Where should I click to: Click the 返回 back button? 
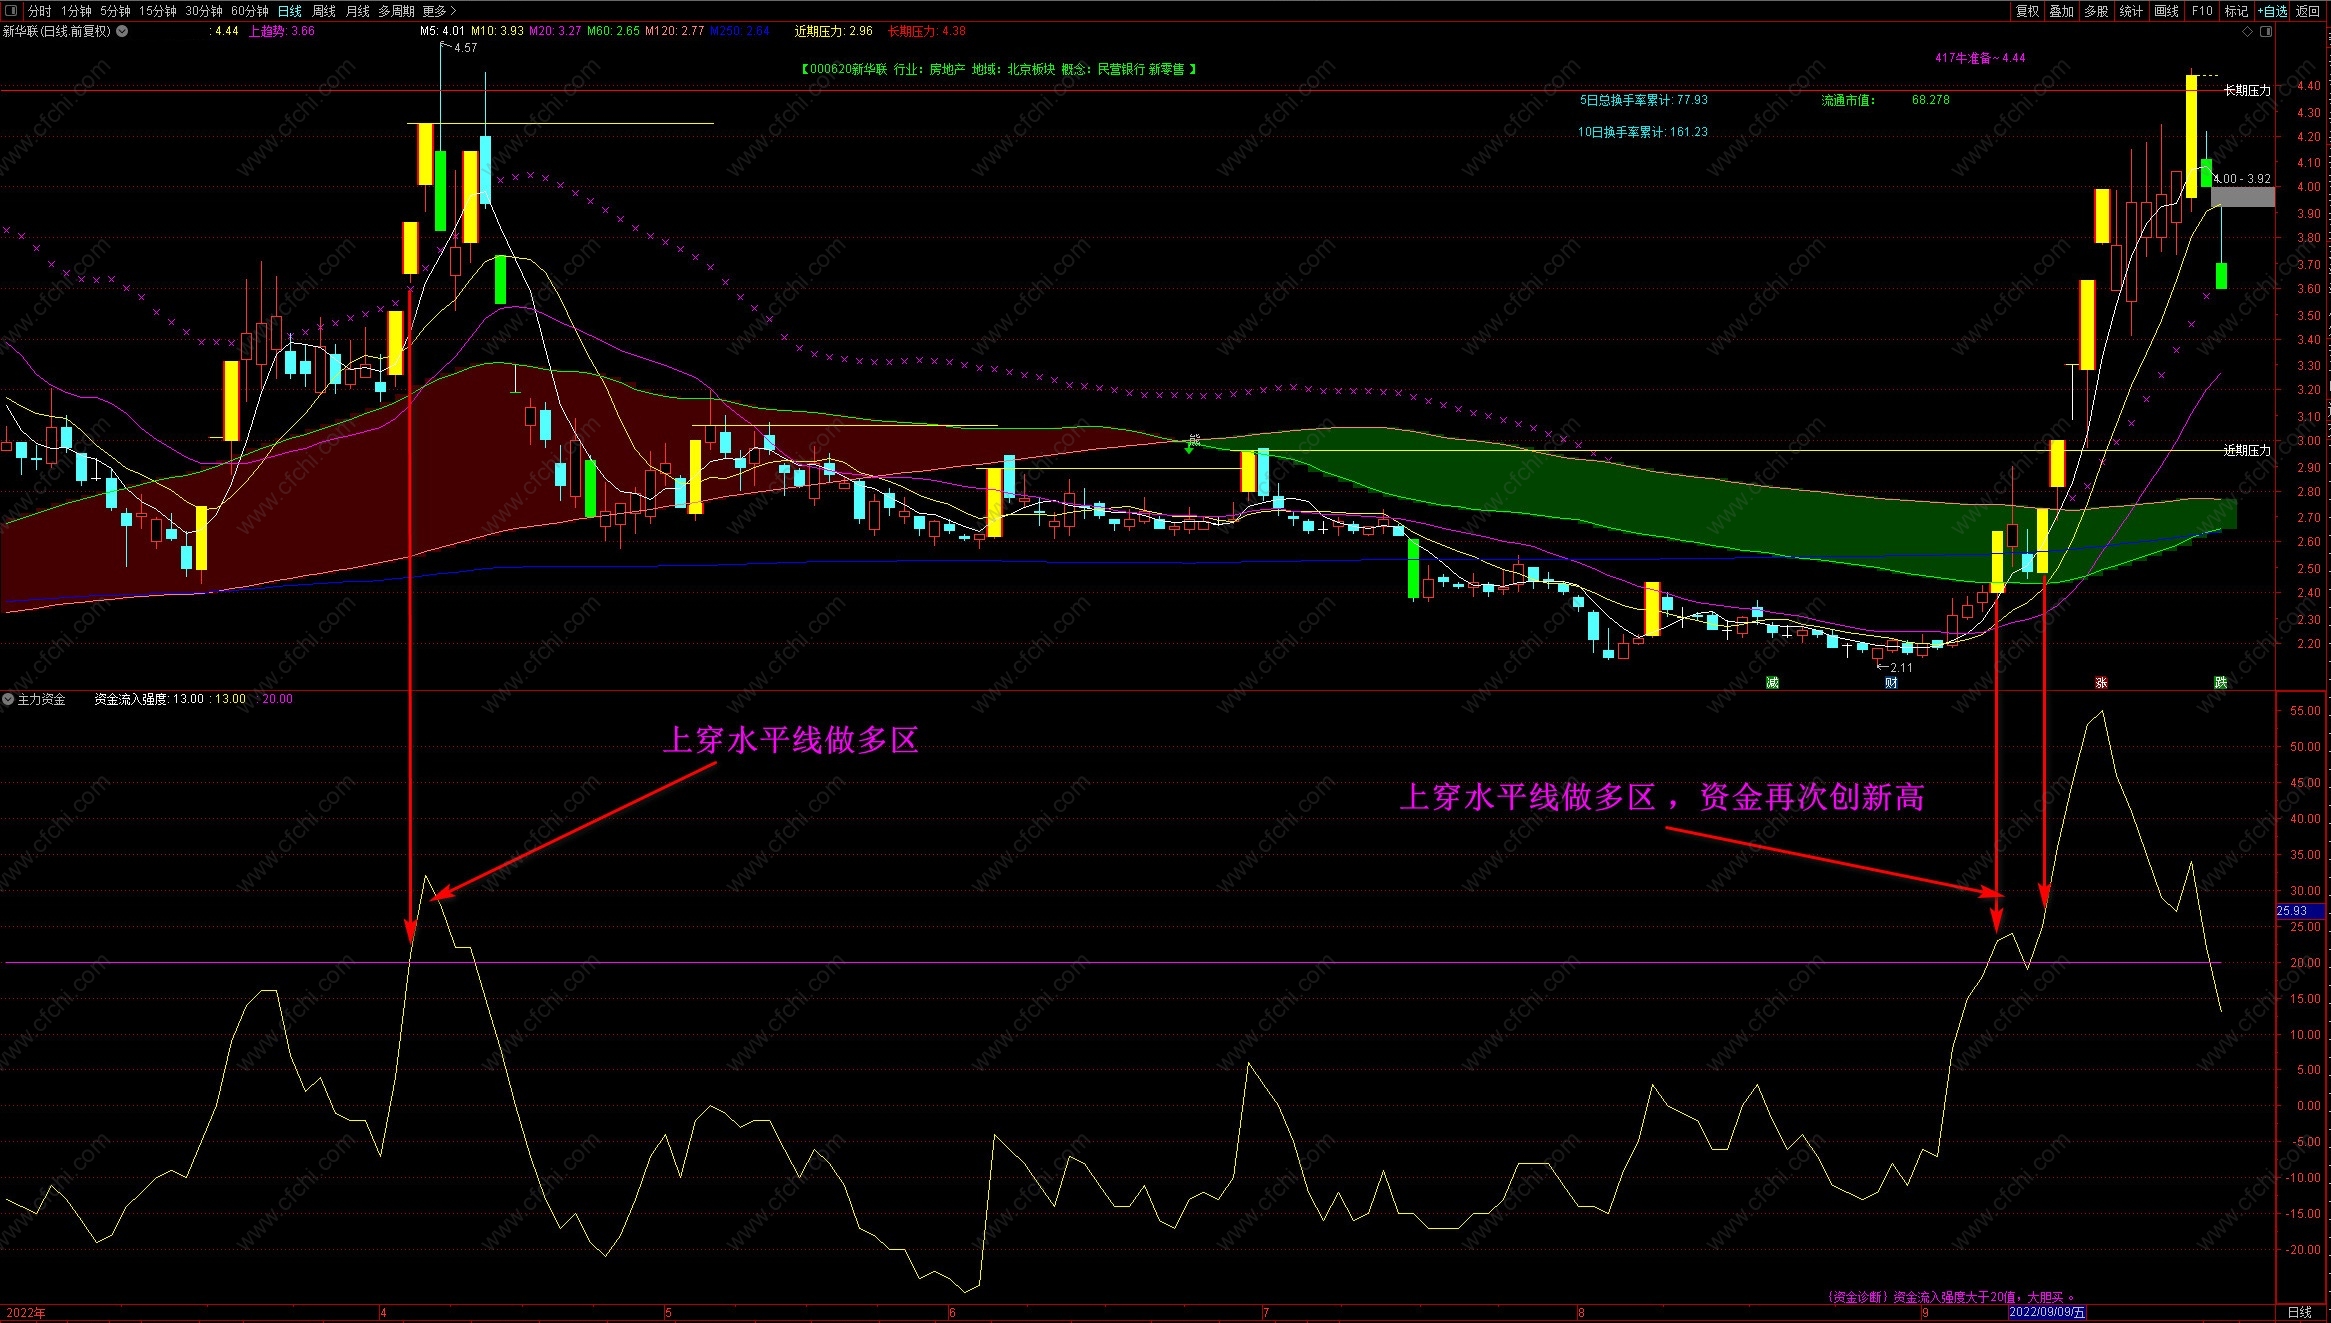point(2308,11)
